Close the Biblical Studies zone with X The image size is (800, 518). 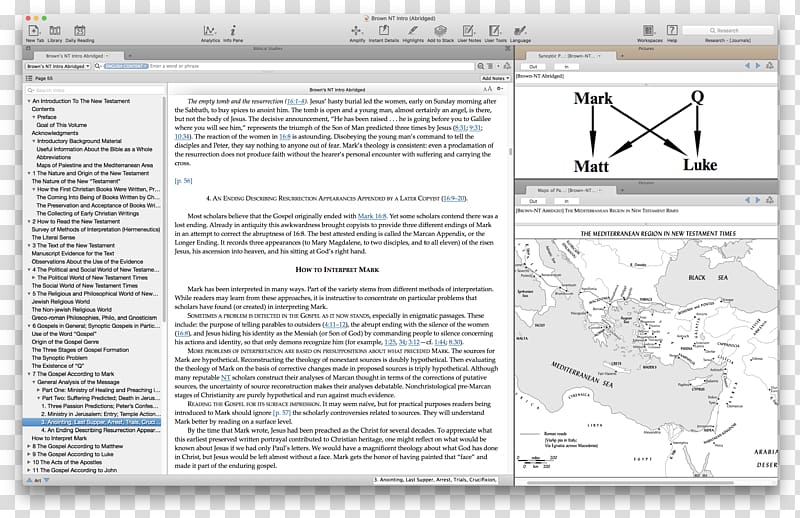click(508, 48)
